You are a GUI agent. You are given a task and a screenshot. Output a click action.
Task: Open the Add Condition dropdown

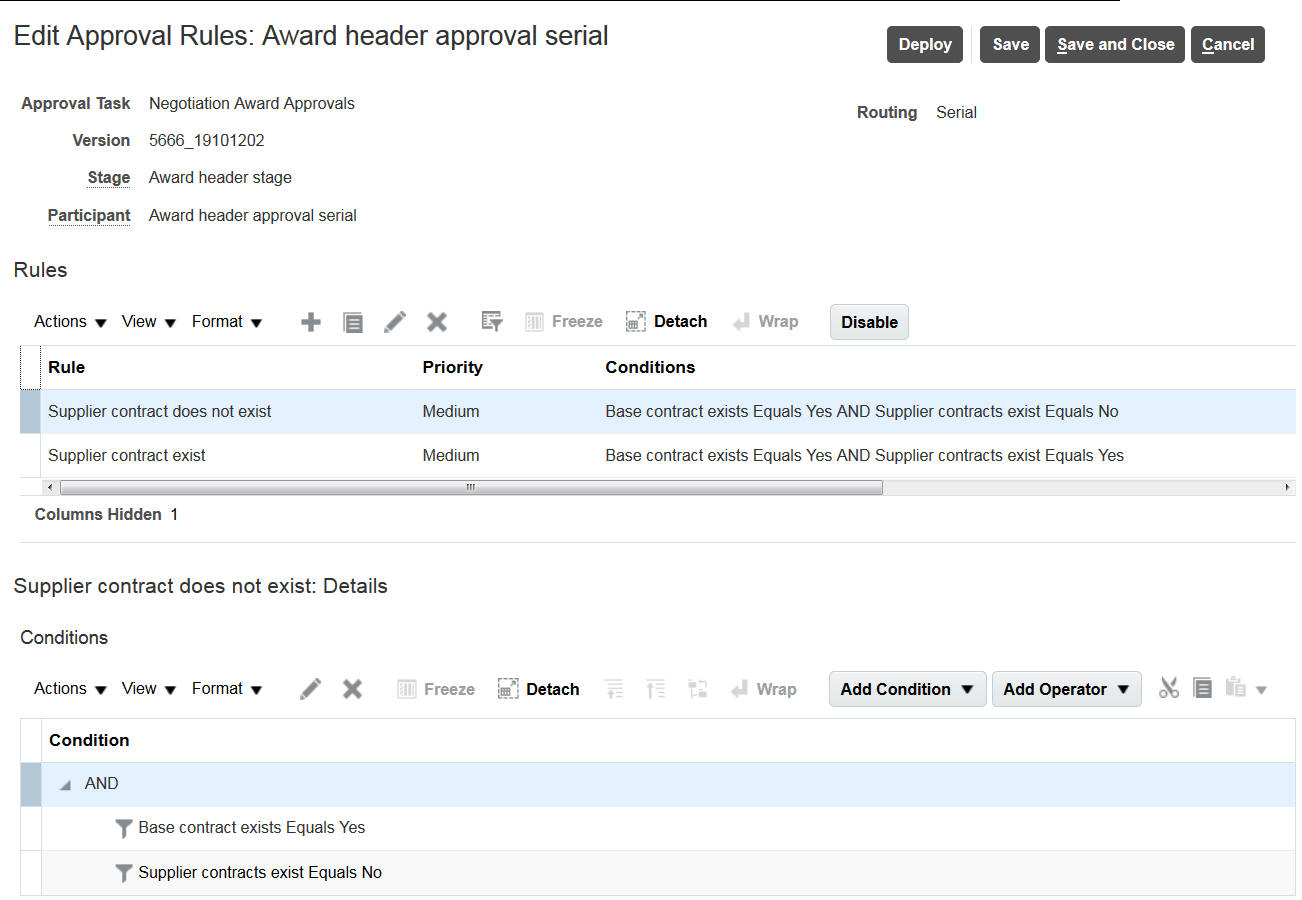click(905, 688)
